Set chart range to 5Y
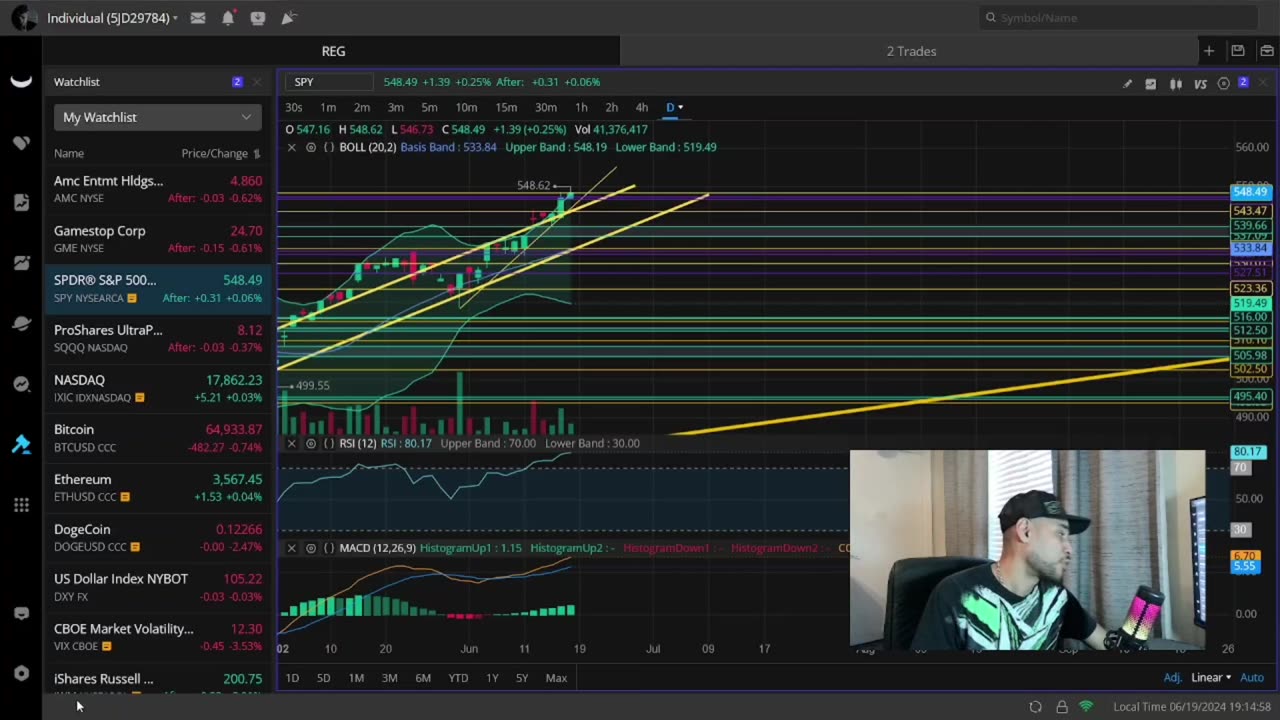 pyautogui.click(x=522, y=678)
